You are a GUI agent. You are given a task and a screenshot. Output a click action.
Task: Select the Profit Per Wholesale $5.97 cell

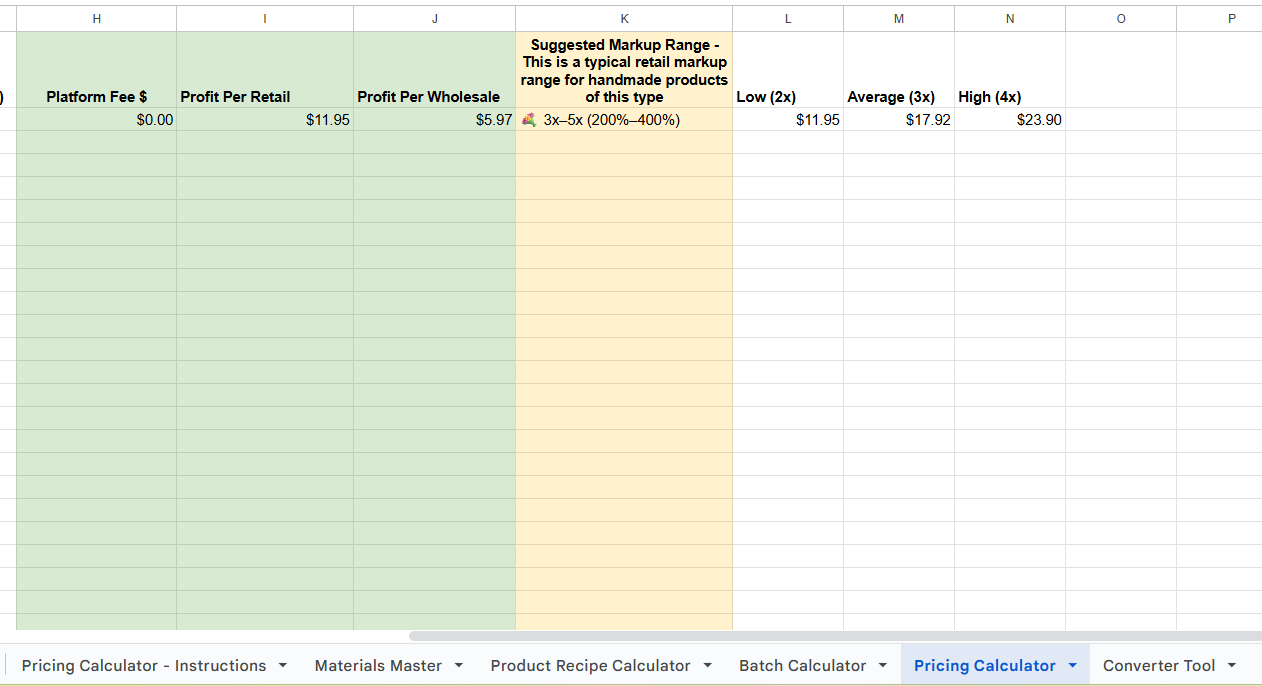point(434,120)
